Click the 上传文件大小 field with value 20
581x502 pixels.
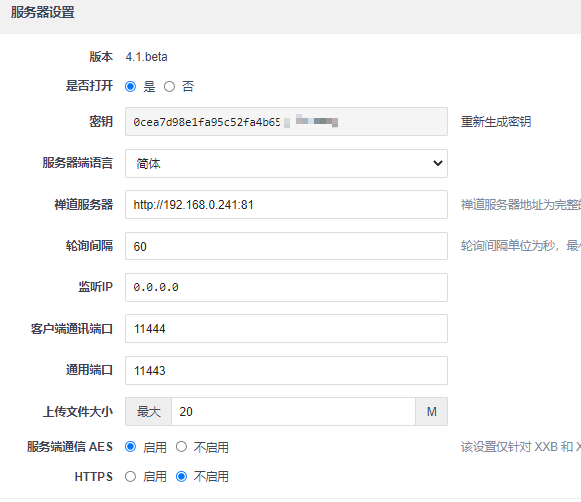(293, 412)
